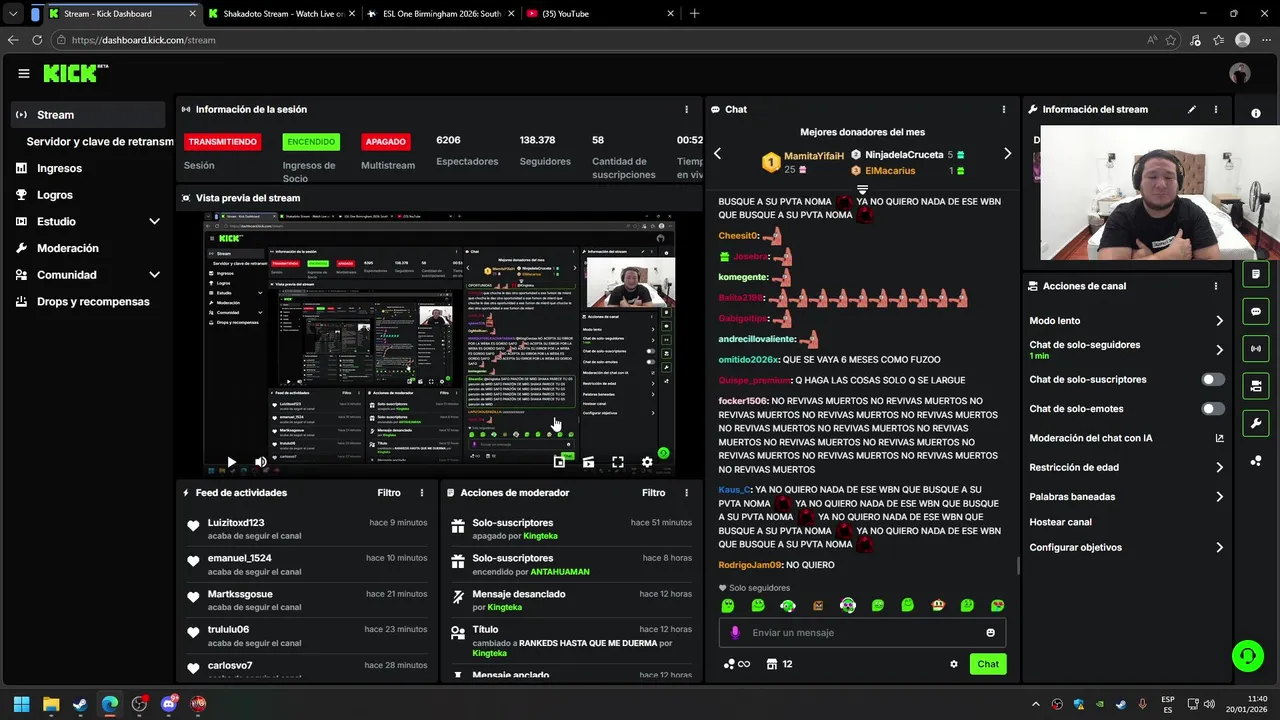Image resolution: width=1280 pixels, height=720 pixels.
Task: Click the three-dots cluster icon in right strip
Action: click(1256, 461)
